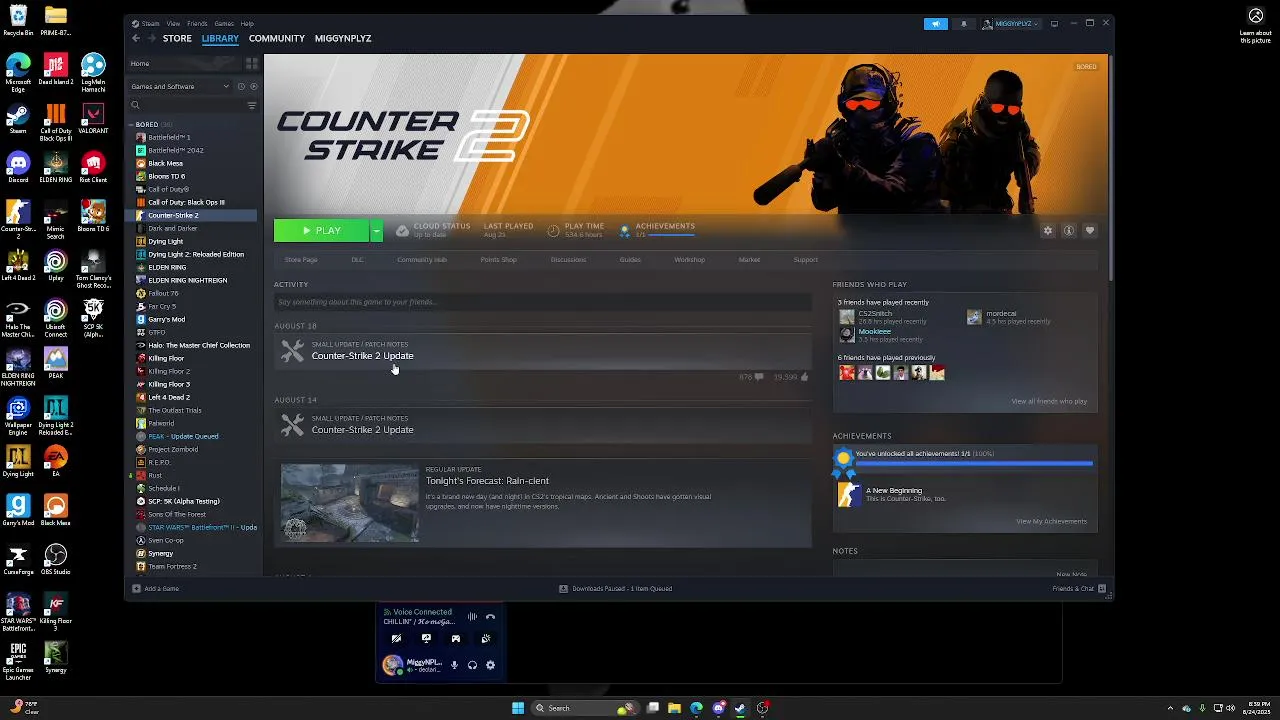The image size is (1280, 720).
Task: Open VALORANT desktop shortcut
Action: coord(93,118)
